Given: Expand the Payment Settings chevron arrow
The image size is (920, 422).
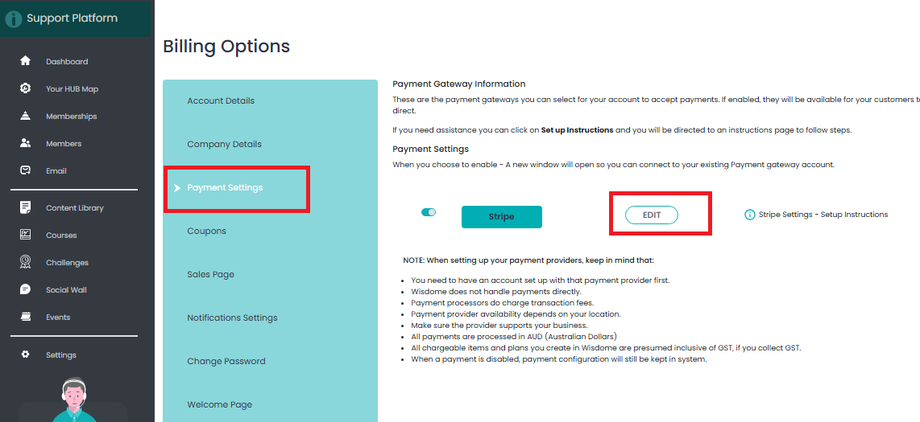Looking at the screenshot, I should [x=177, y=188].
